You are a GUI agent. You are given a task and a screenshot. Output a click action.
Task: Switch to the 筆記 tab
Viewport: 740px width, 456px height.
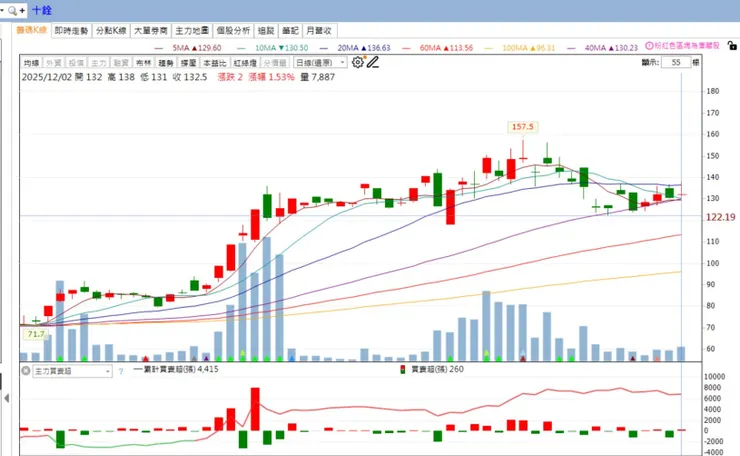(290, 31)
